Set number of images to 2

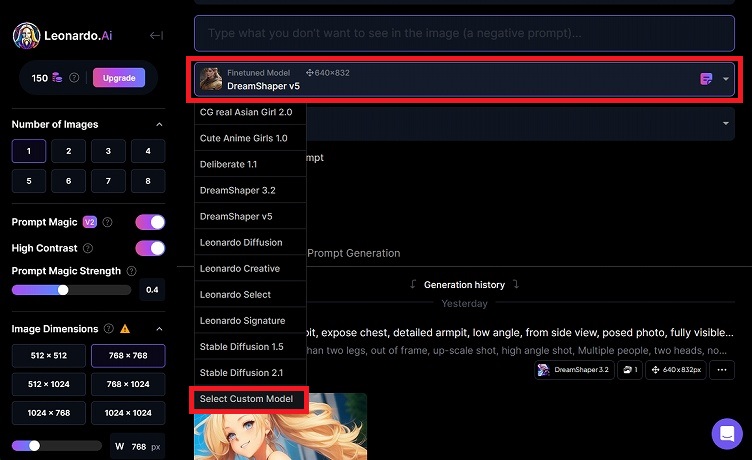click(69, 151)
